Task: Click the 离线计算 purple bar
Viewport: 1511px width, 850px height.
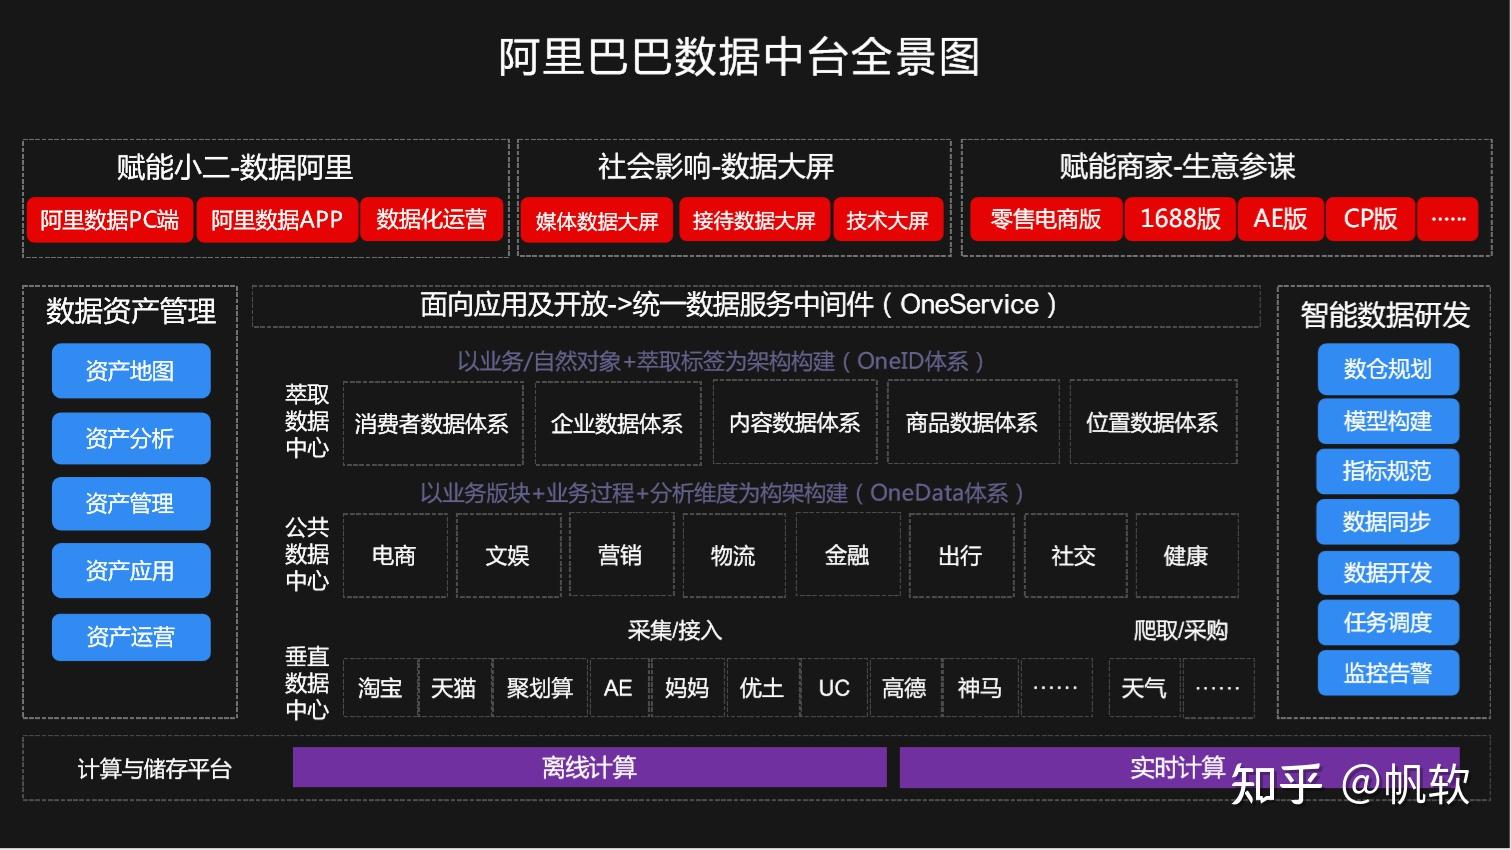Action: coord(590,767)
